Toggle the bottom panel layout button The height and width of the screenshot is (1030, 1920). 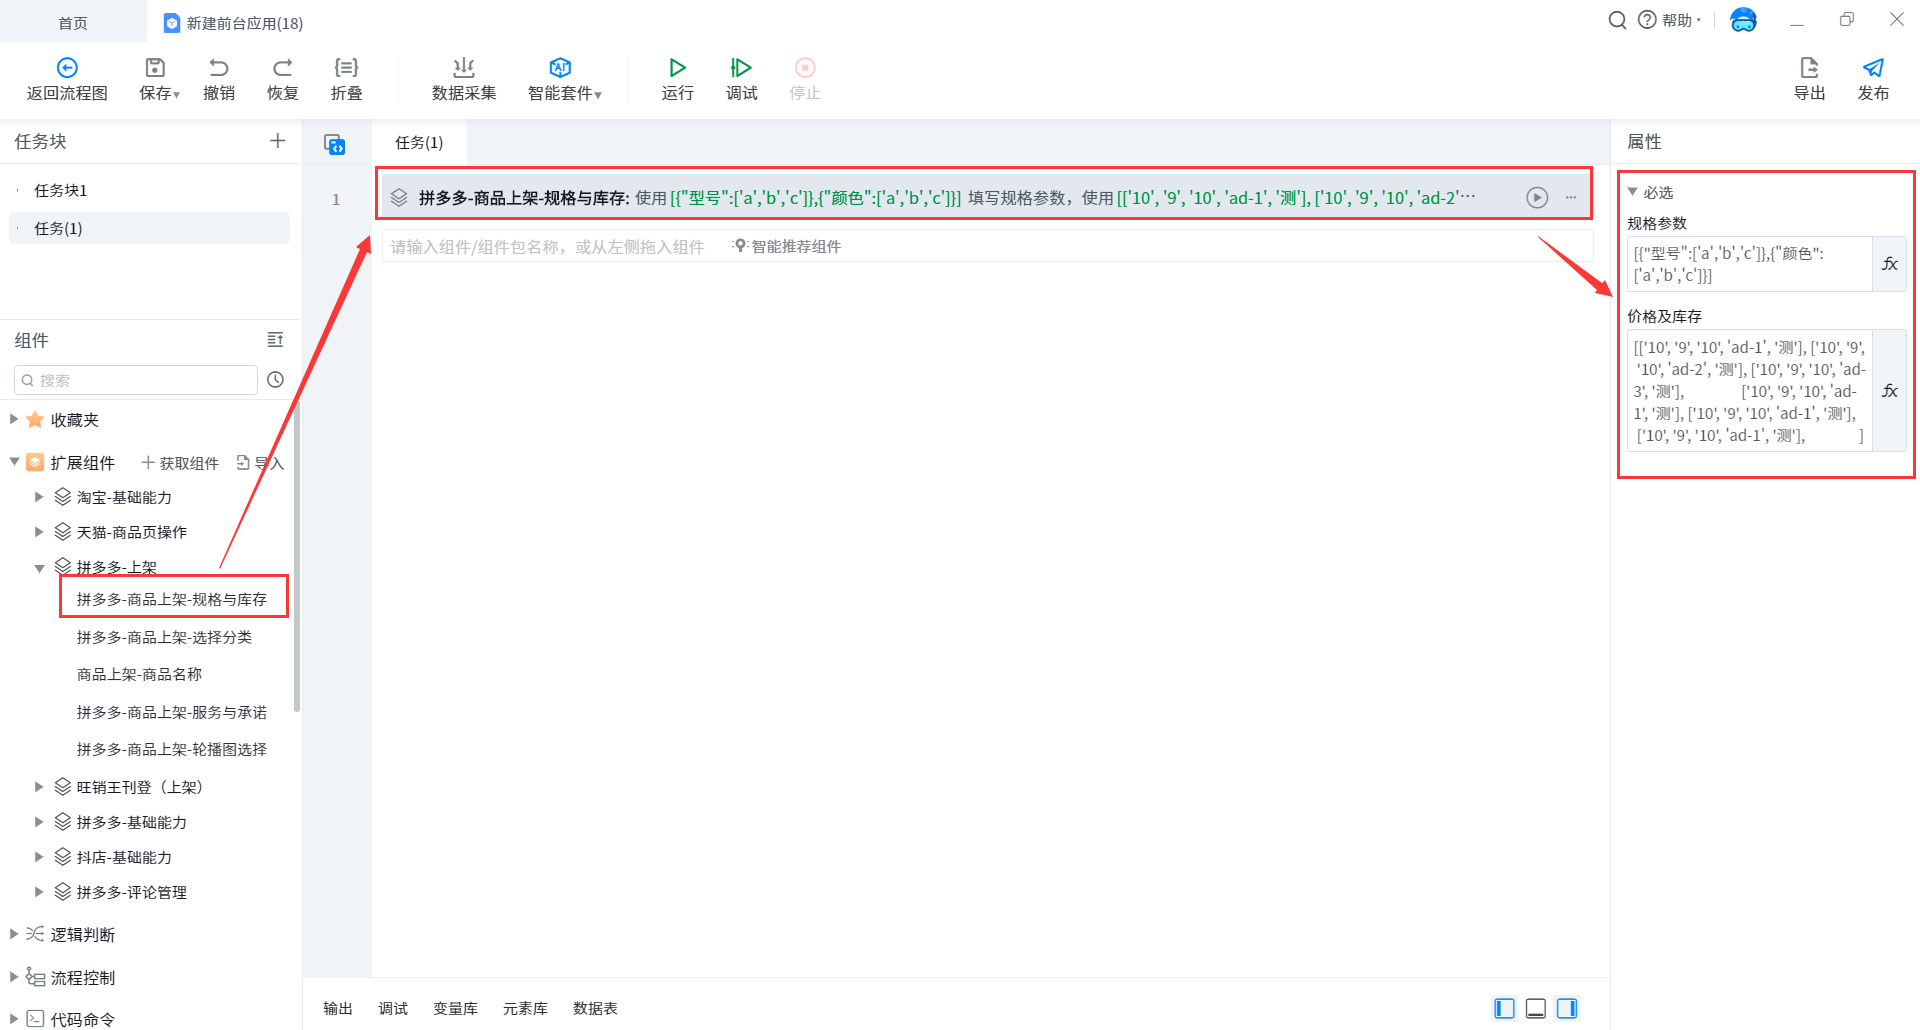tap(1536, 1008)
